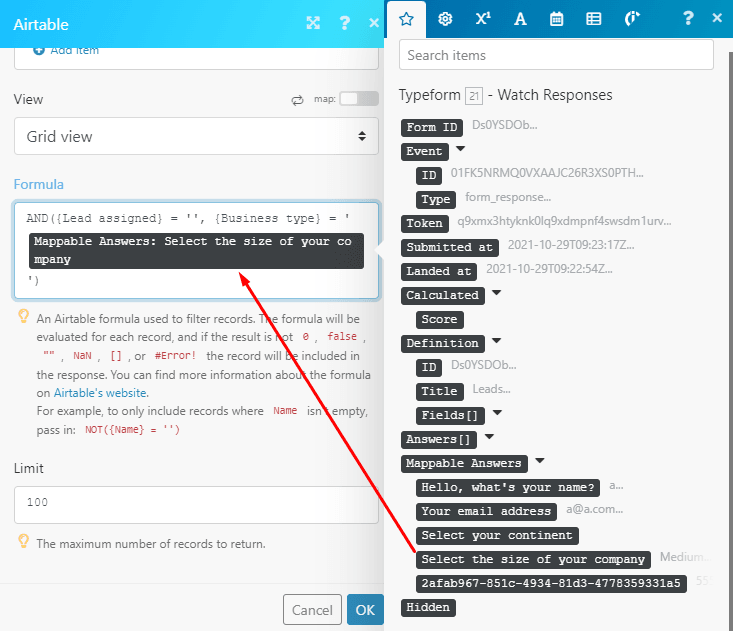Open the array functions table tab
This screenshot has width=733, height=631.
point(594,18)
